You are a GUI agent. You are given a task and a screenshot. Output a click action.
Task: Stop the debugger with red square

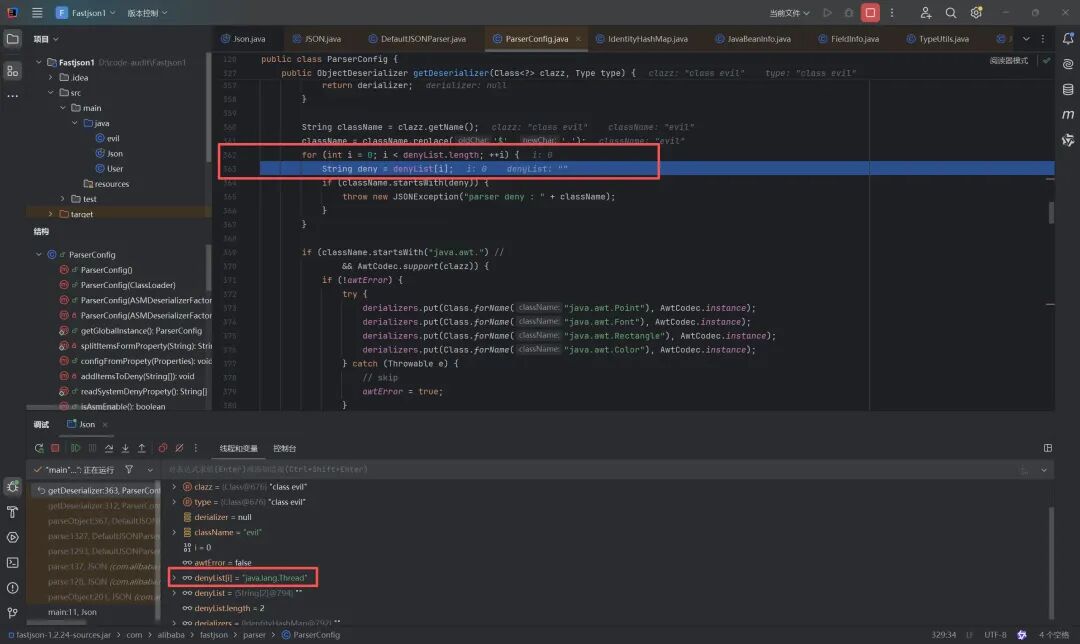pyautogui.click(x=56, y=448)
